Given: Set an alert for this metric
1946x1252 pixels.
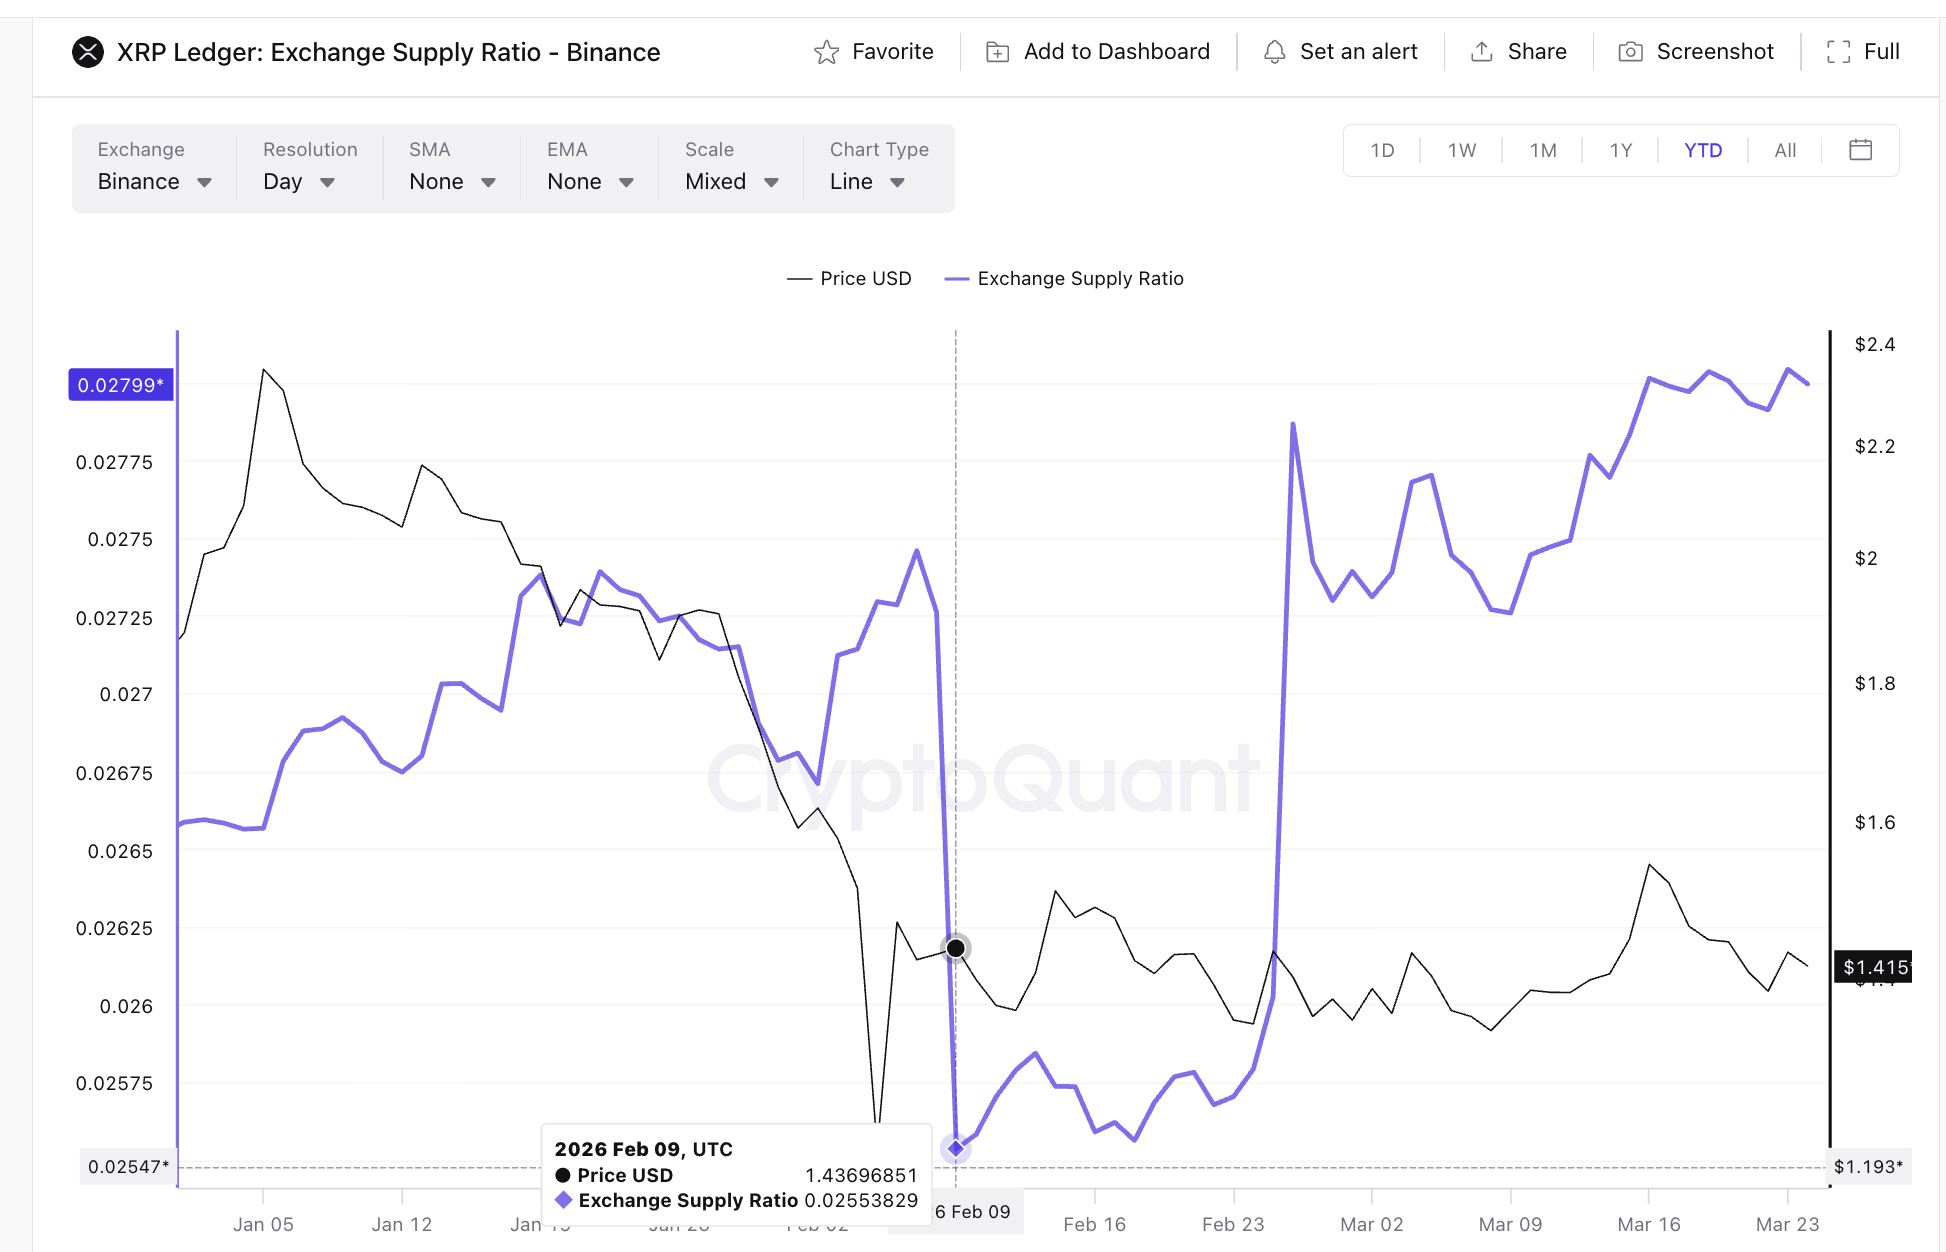Looking at the screenshot, I should (1340, 51).
